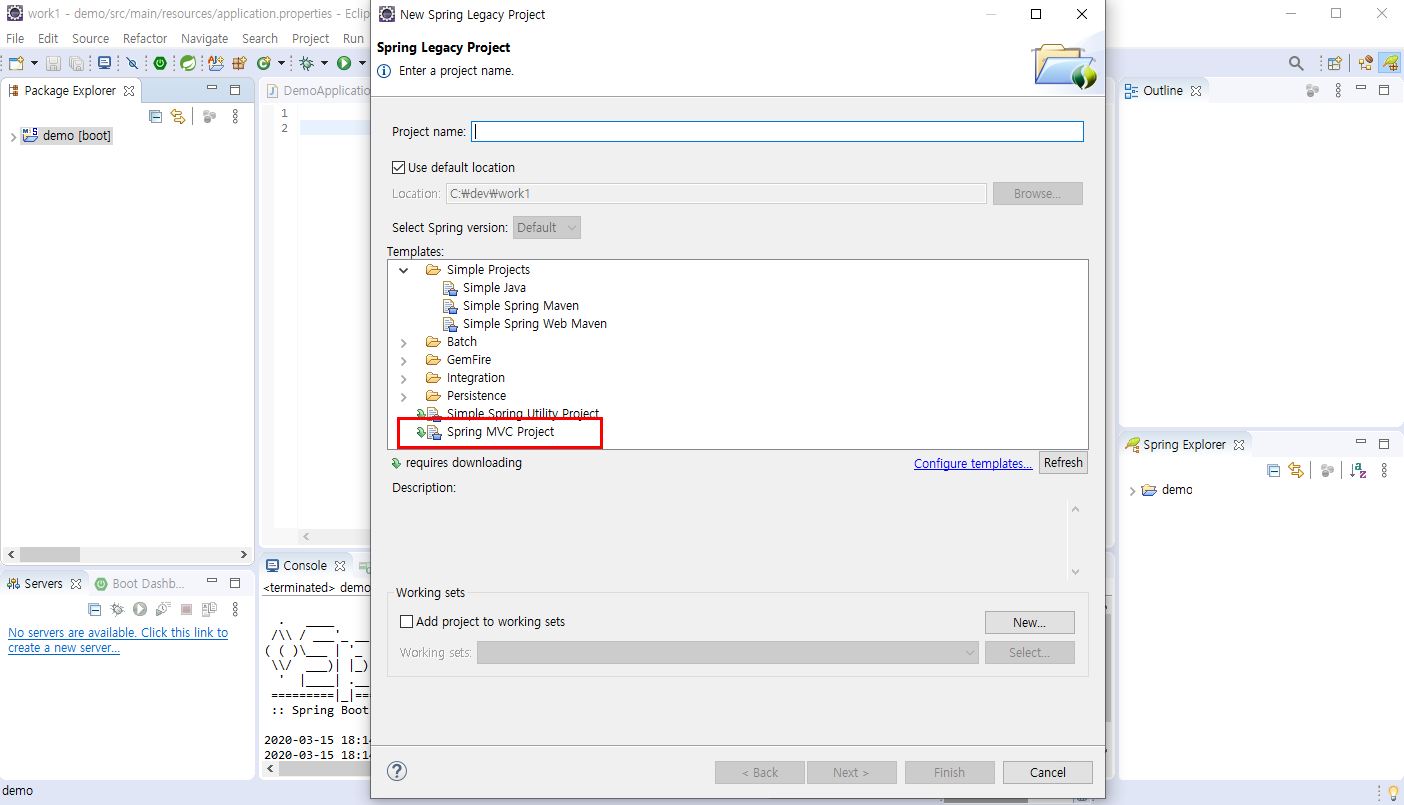Open the Outline view menu

coord(1339,90)
